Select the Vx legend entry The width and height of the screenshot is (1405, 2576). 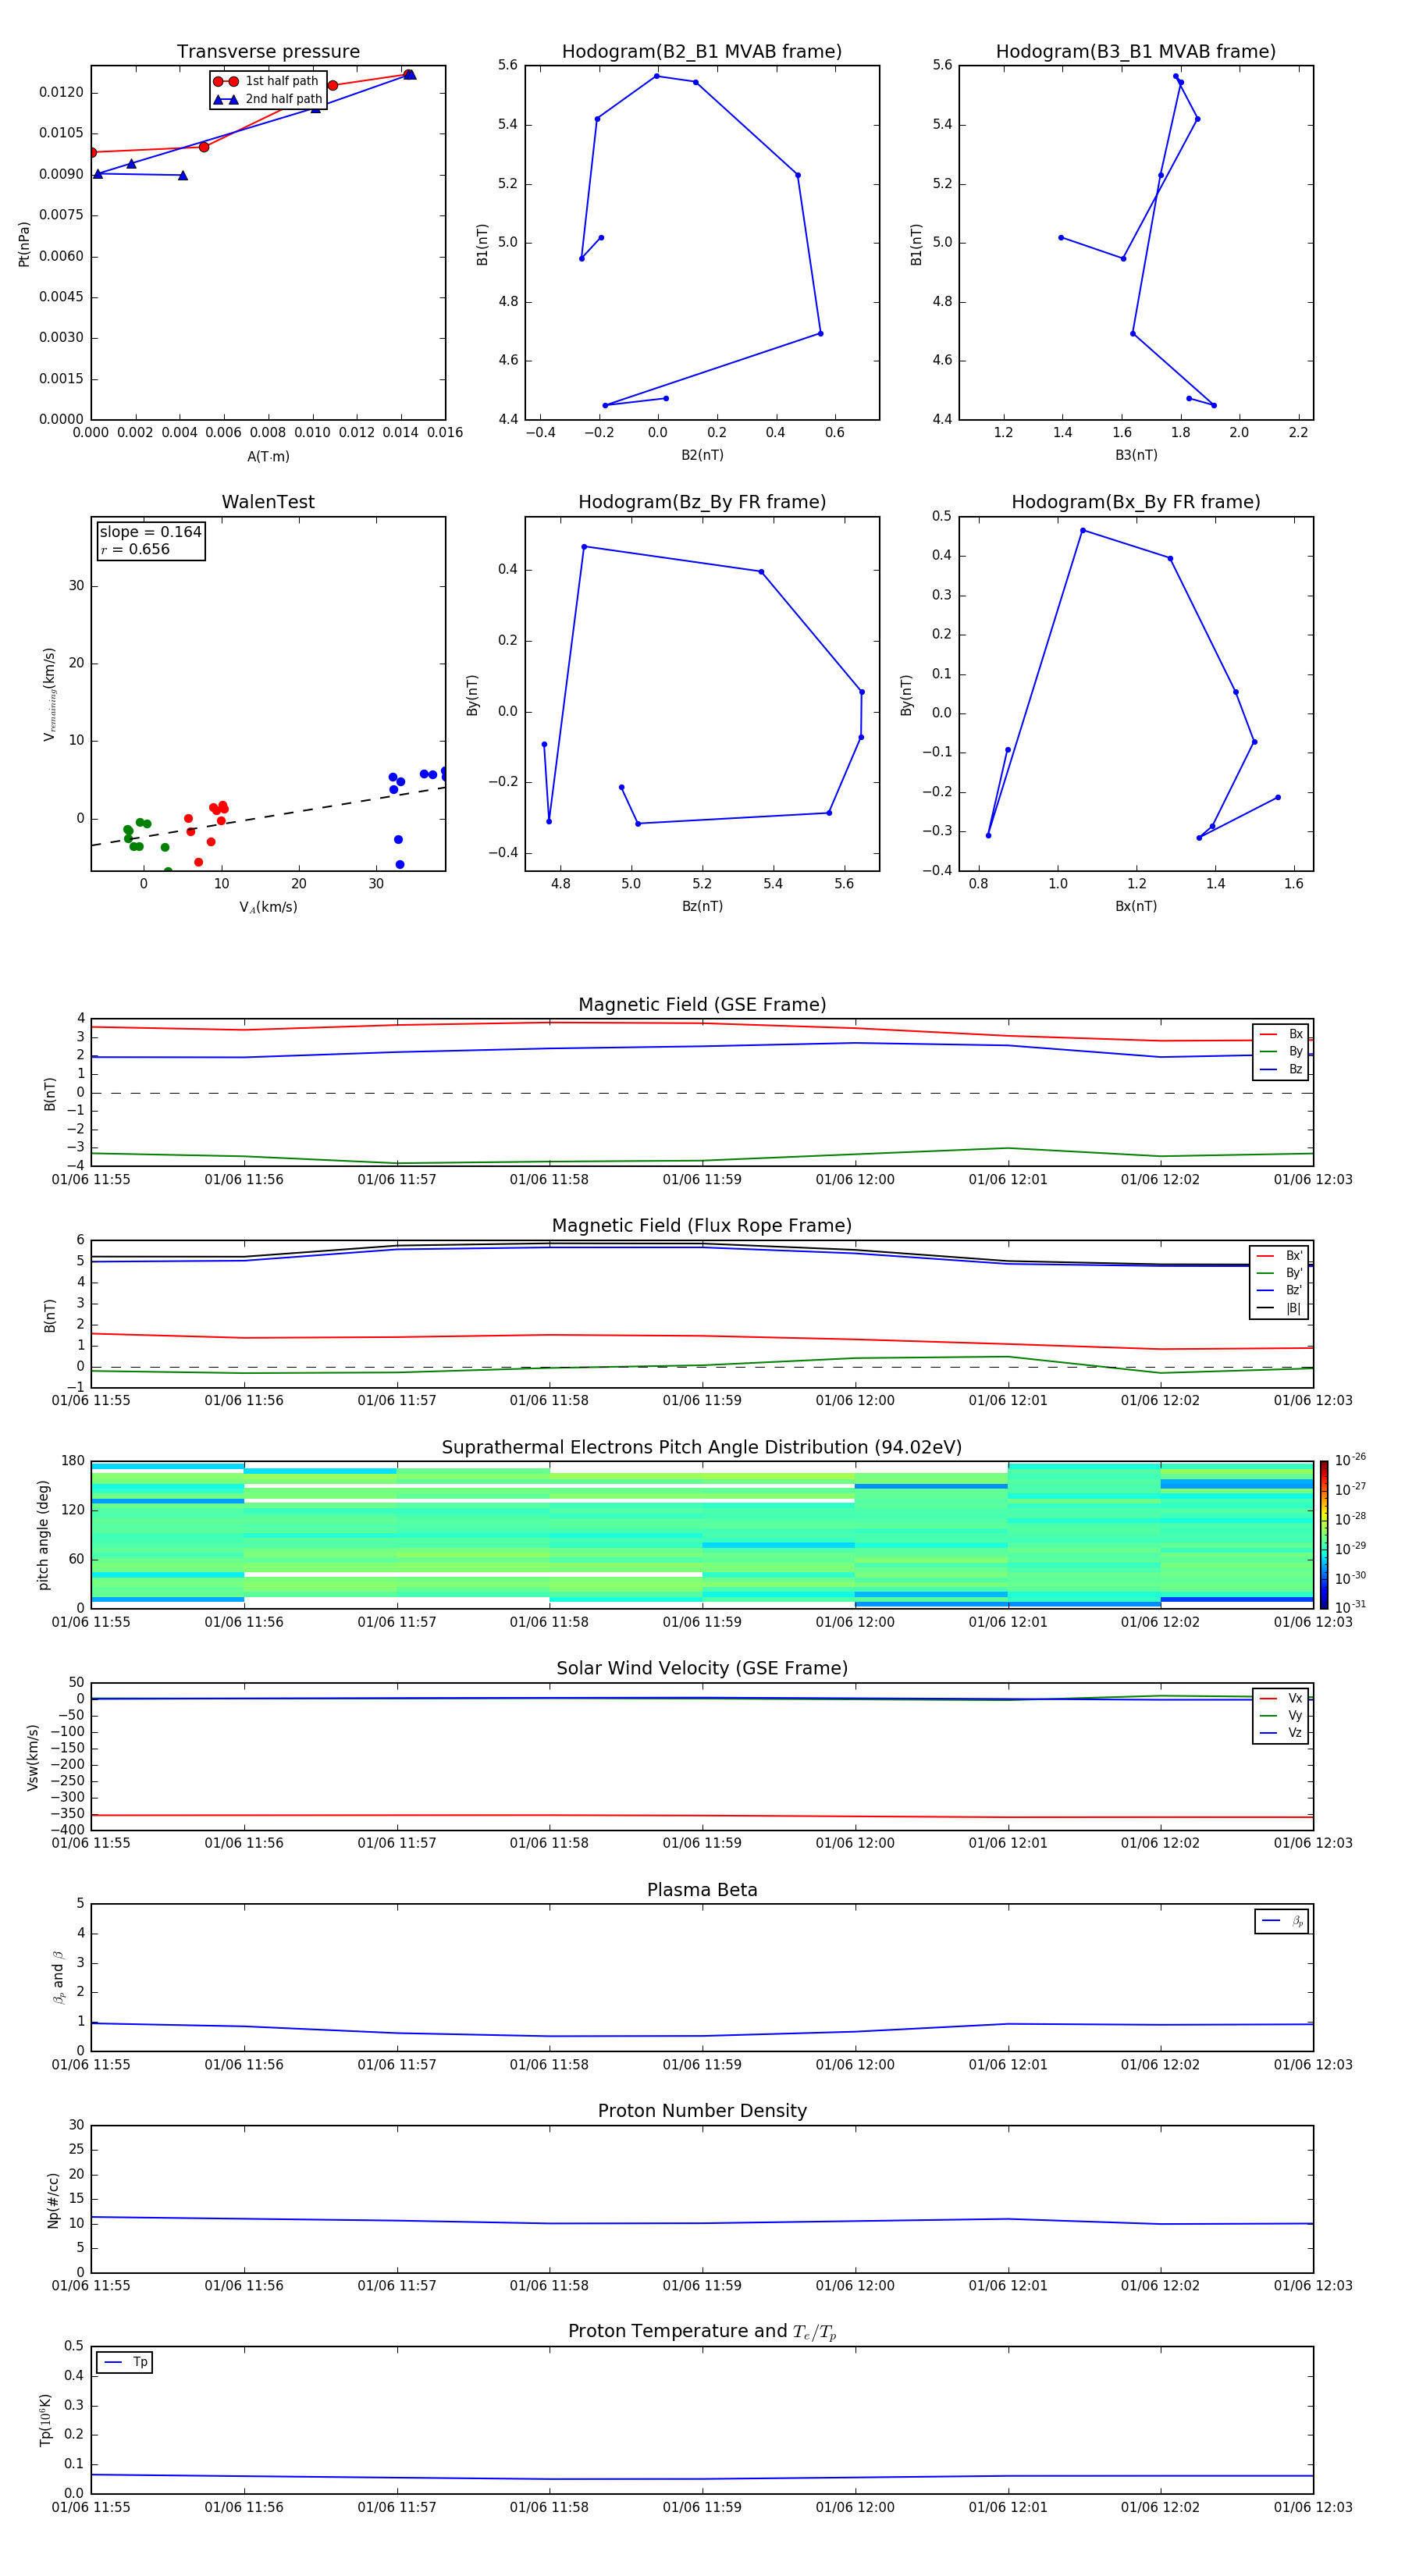tap(1281, 1698)
